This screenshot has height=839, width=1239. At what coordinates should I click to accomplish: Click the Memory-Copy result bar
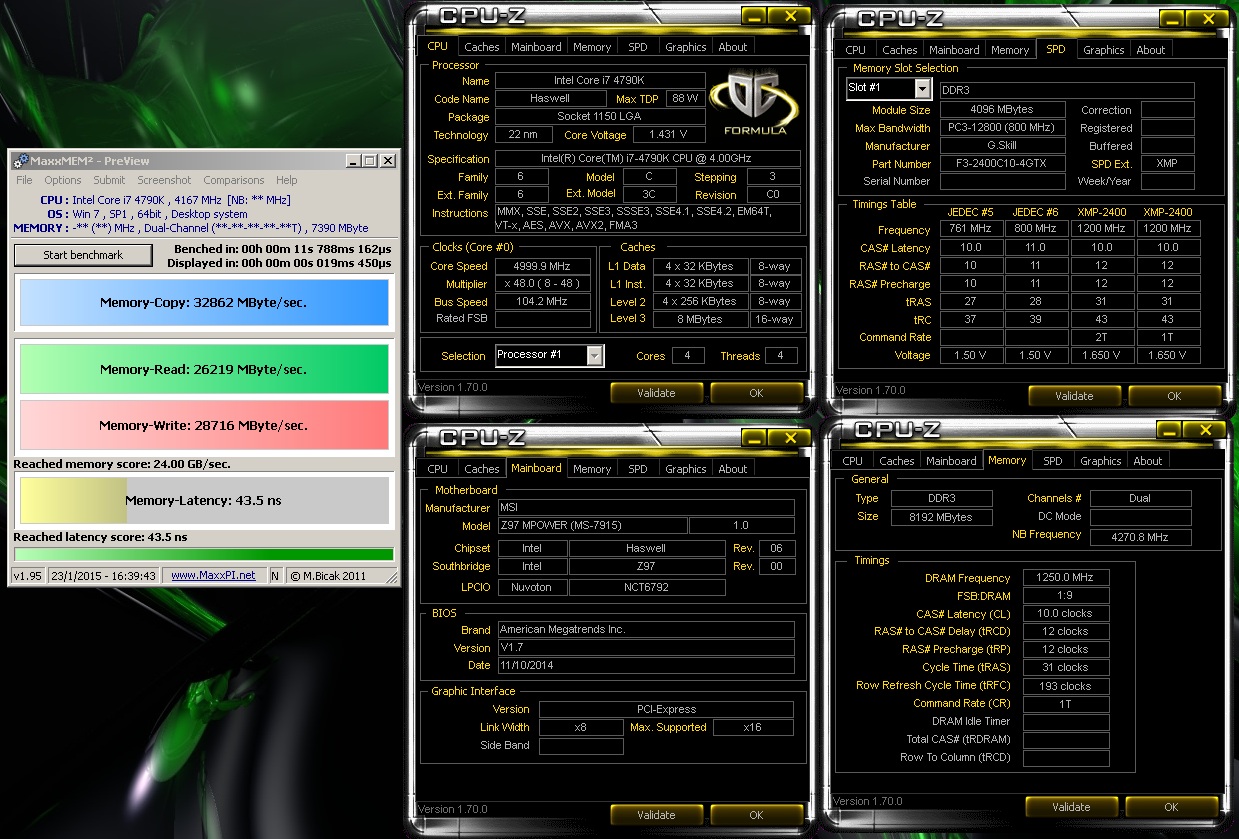(204, 302)
